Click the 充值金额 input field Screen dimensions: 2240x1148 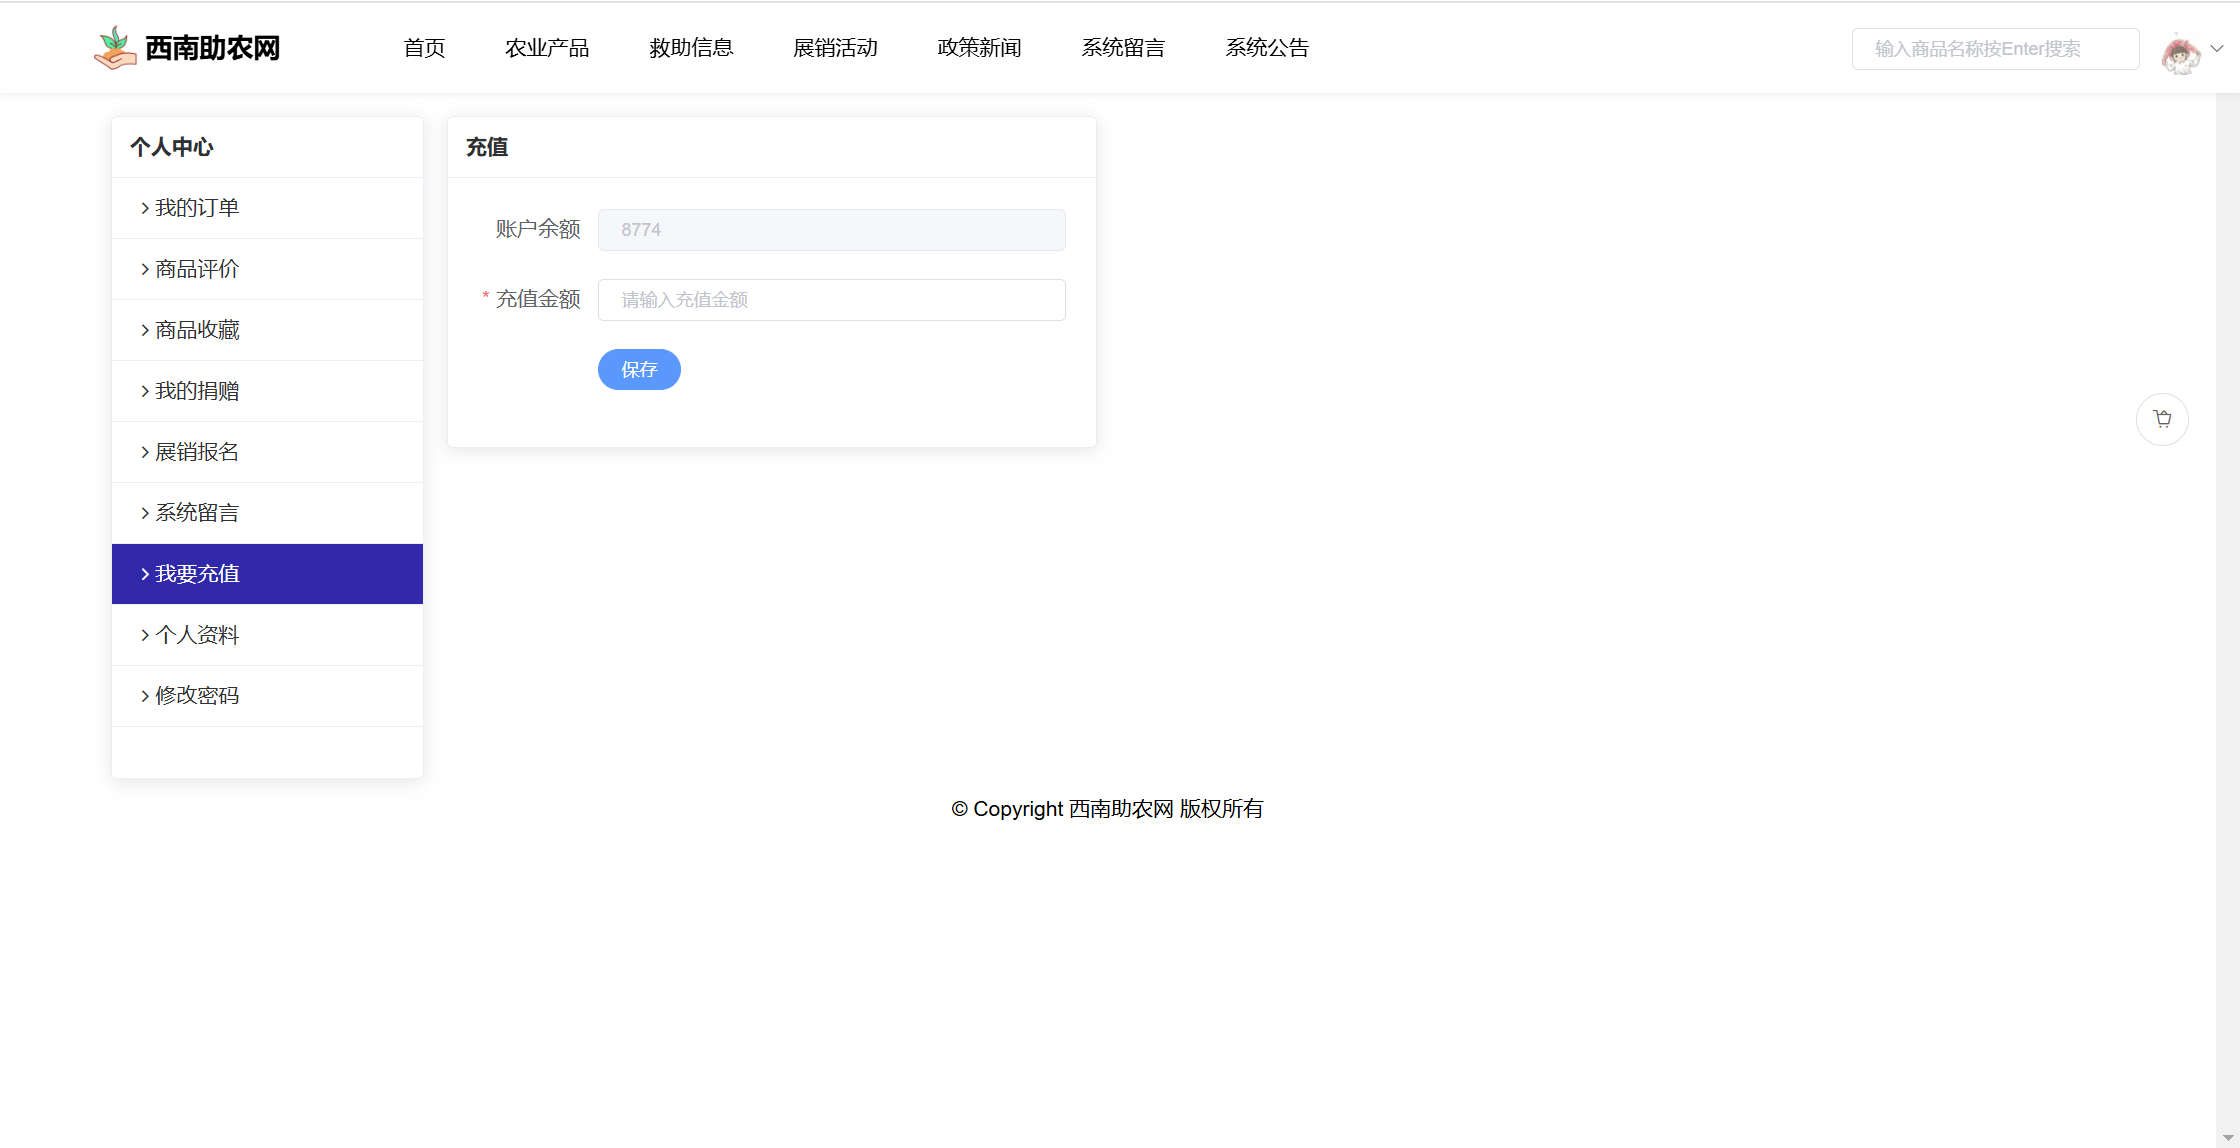click(831, 300)
